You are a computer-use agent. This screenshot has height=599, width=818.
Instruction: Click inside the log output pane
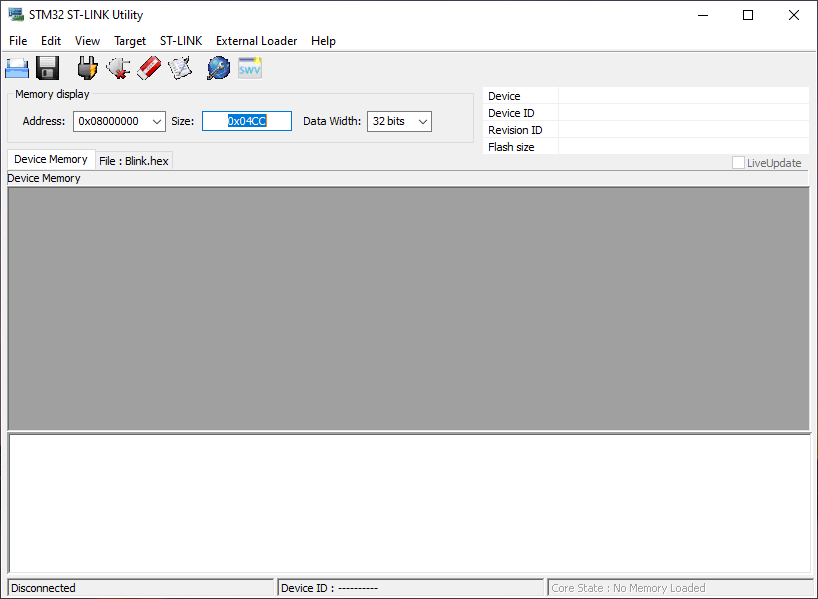pos(409,503)
